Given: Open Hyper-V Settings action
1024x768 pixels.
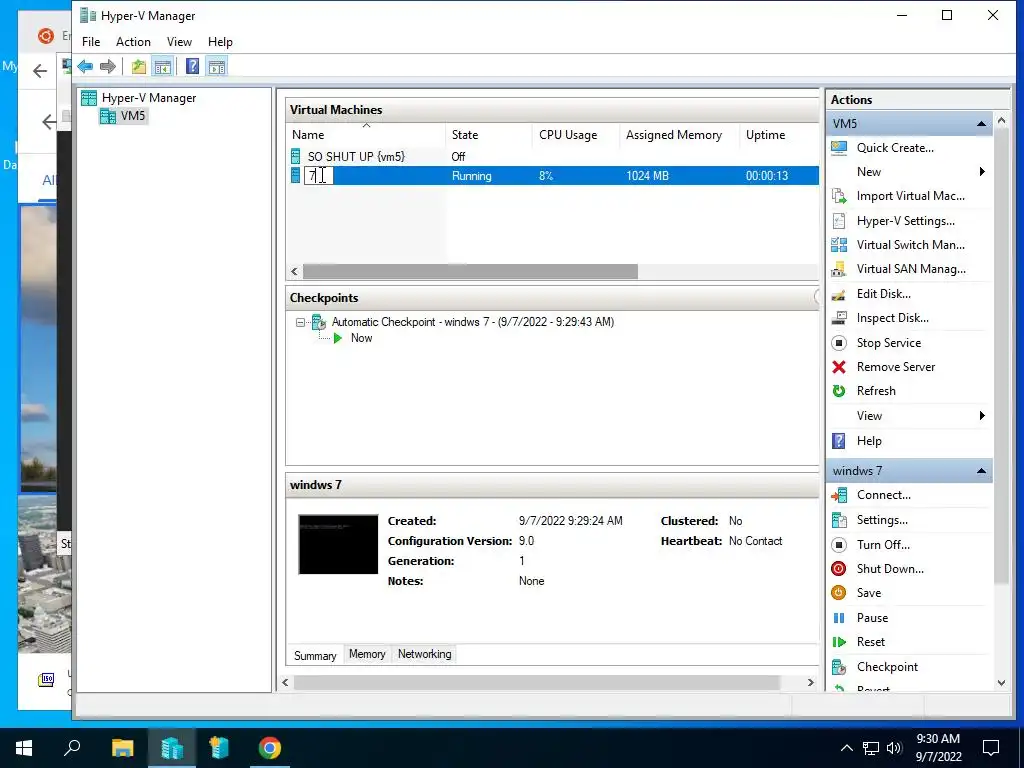Looking at the screenshot, I should 905,221.
